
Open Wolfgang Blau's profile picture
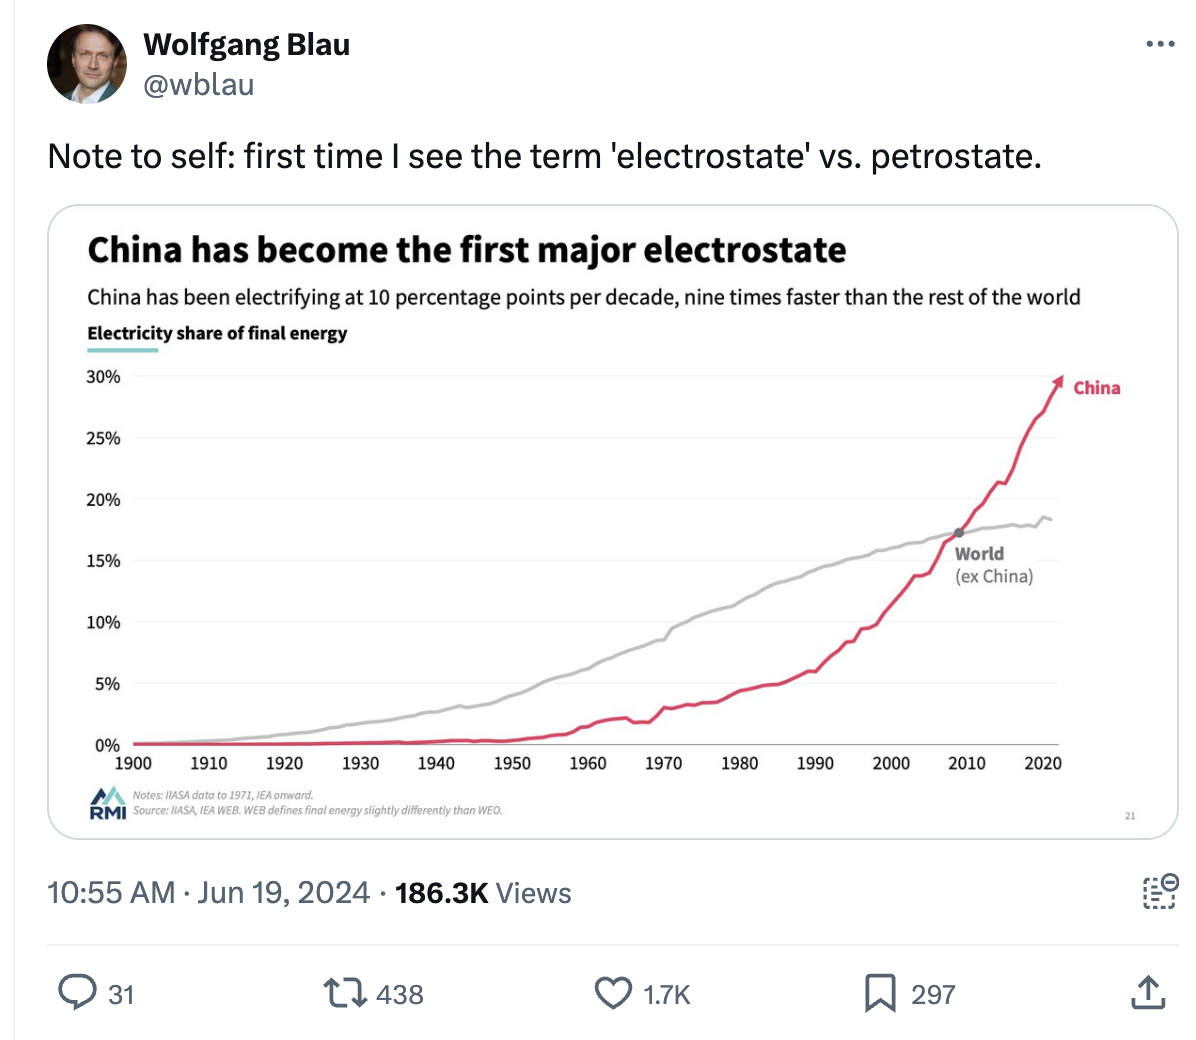(87, 63)
